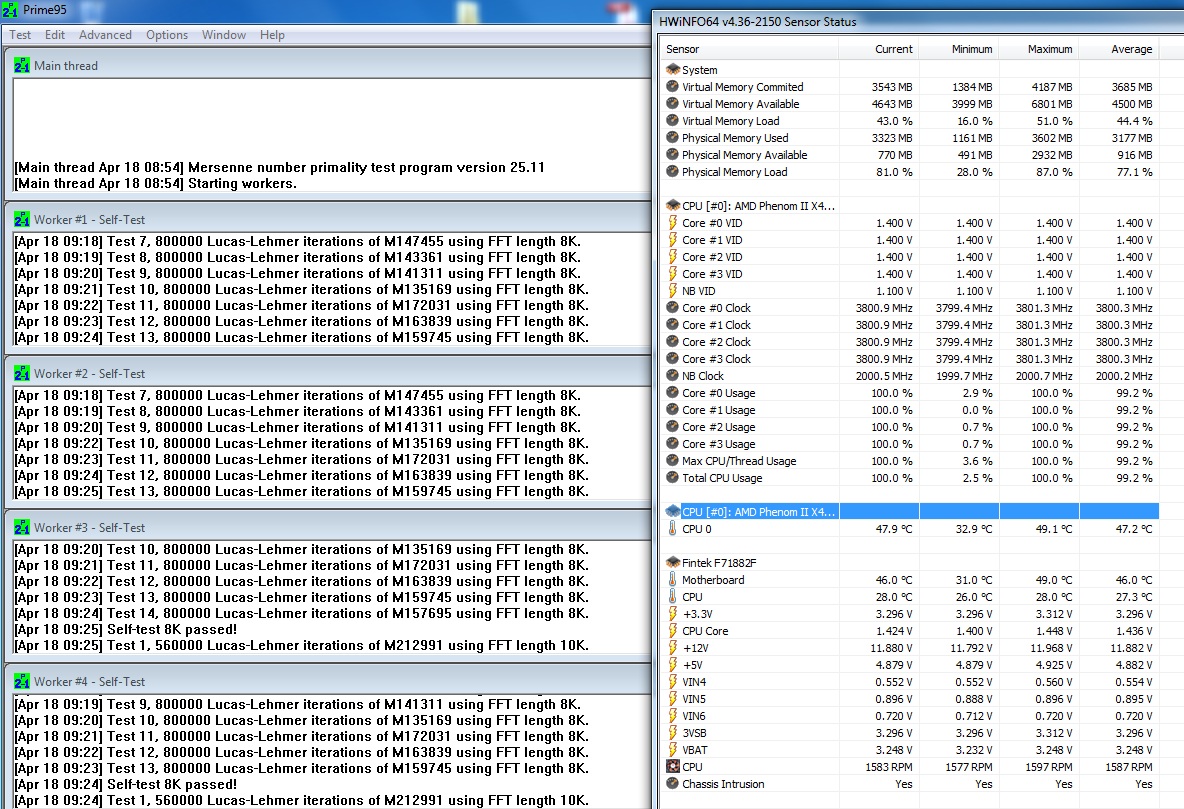Click the VIN5 sensor row label
Screen dimensions: 1184x809
pyautogui.click(x=694, y=699)
